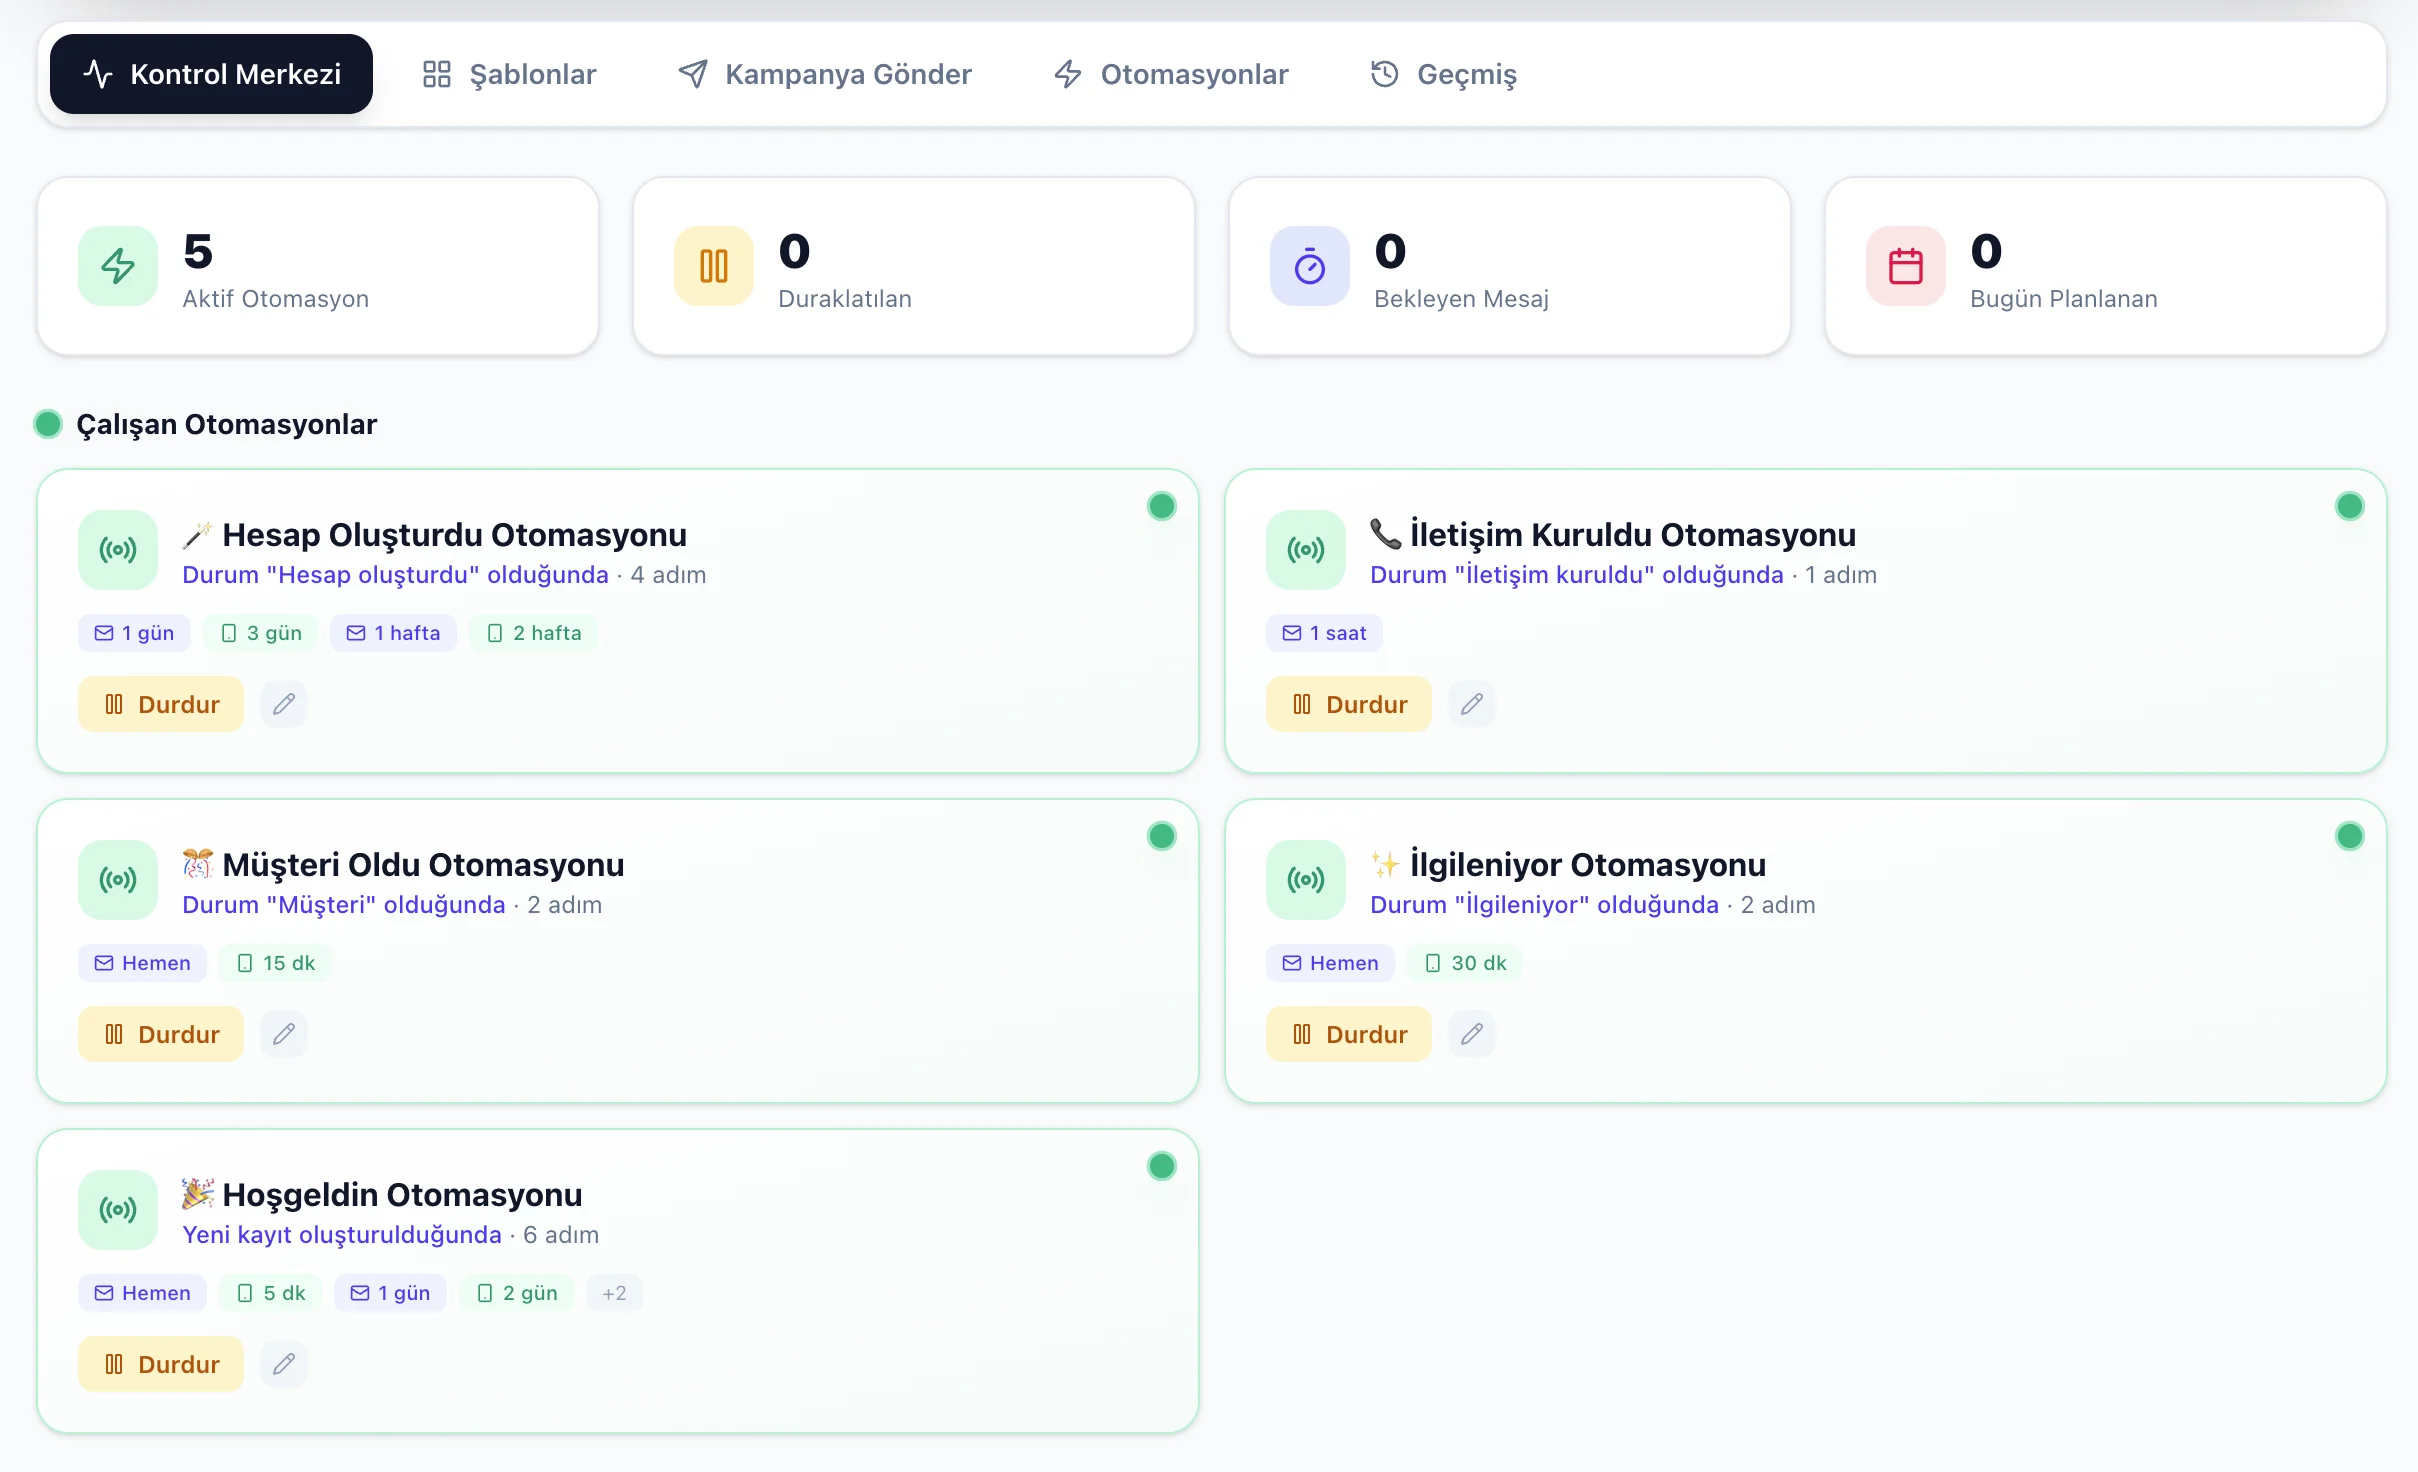Click broadcast icon on Hoşgeldin Otomasyonu card
The image size is (2418, 1472).
click(x=118, y=1210)
